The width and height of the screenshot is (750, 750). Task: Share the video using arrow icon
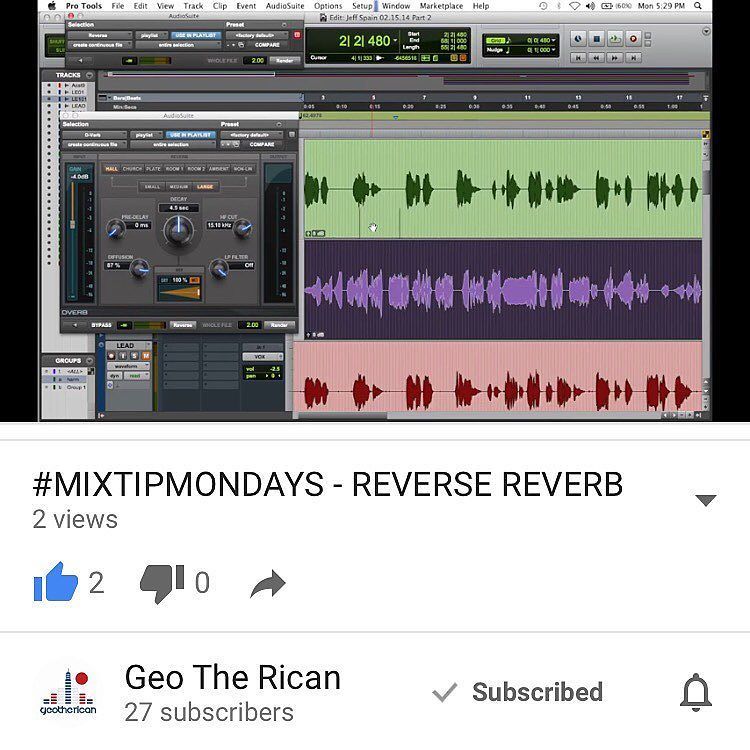point(268,584)
